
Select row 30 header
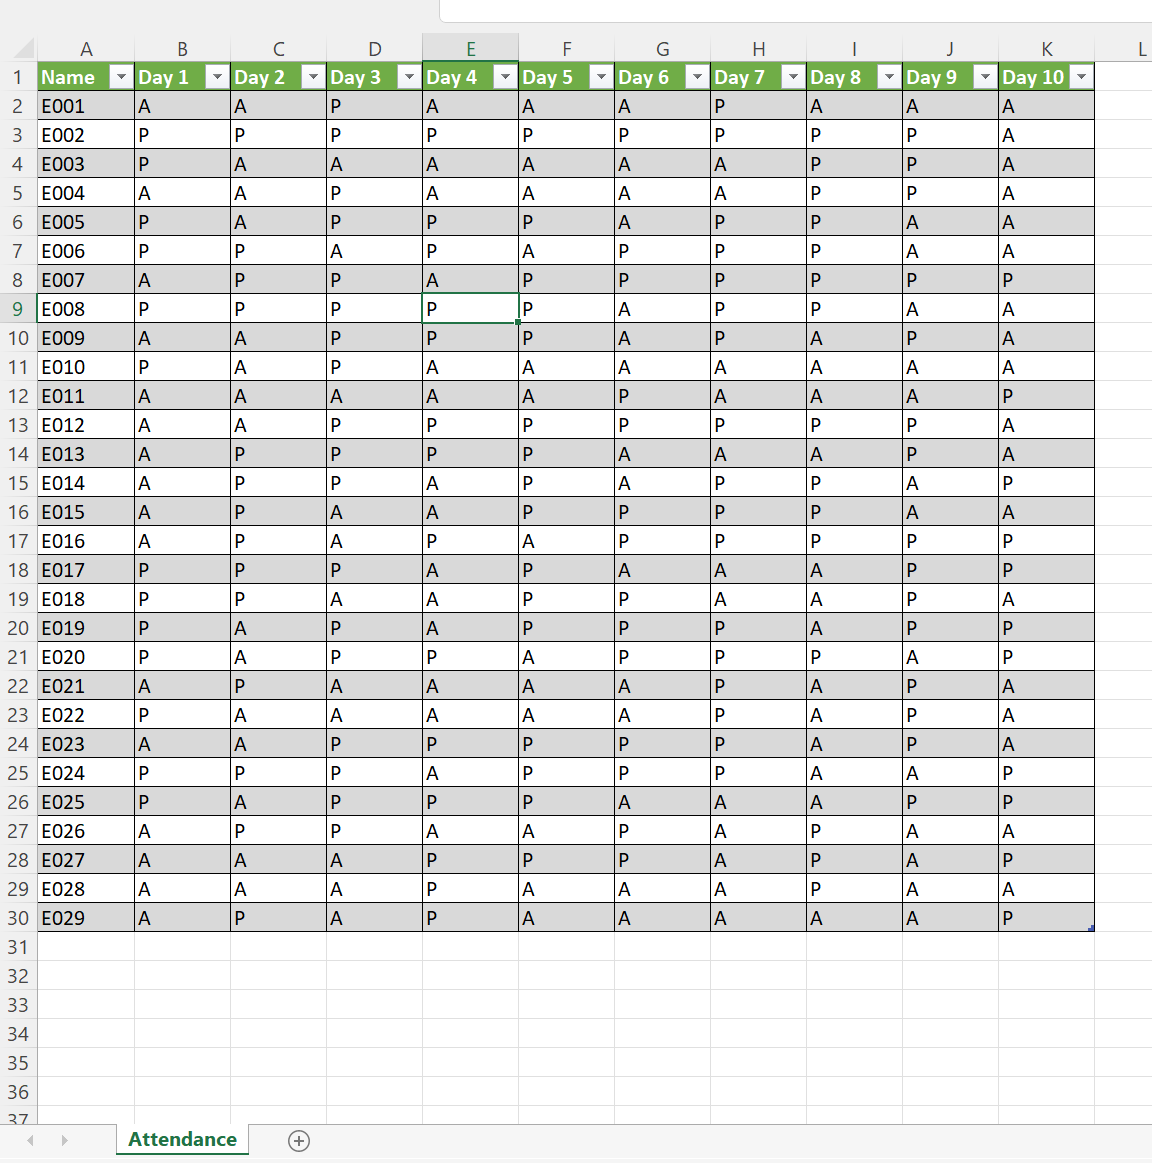click(18, 917)
